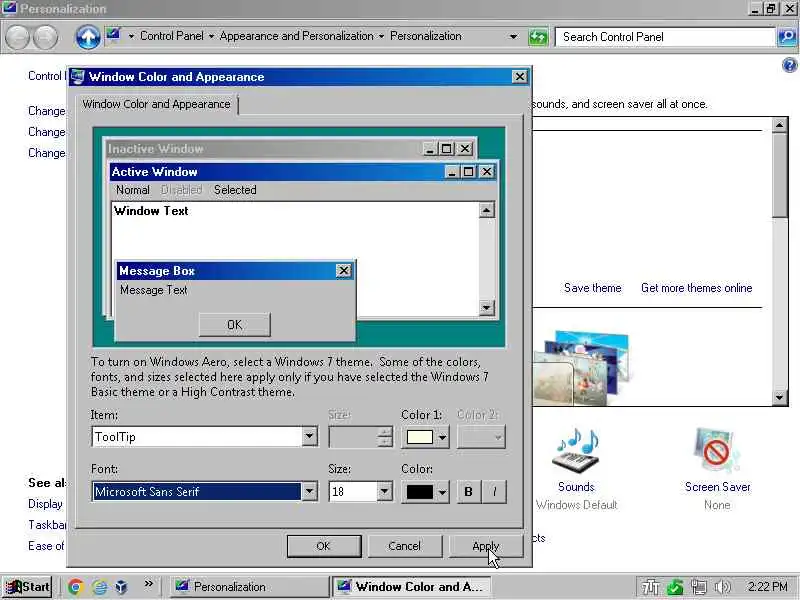Screen dimensions: 800x600
Task: Click the green Refresh icon by address bar
Action: [x=538, y=37]
